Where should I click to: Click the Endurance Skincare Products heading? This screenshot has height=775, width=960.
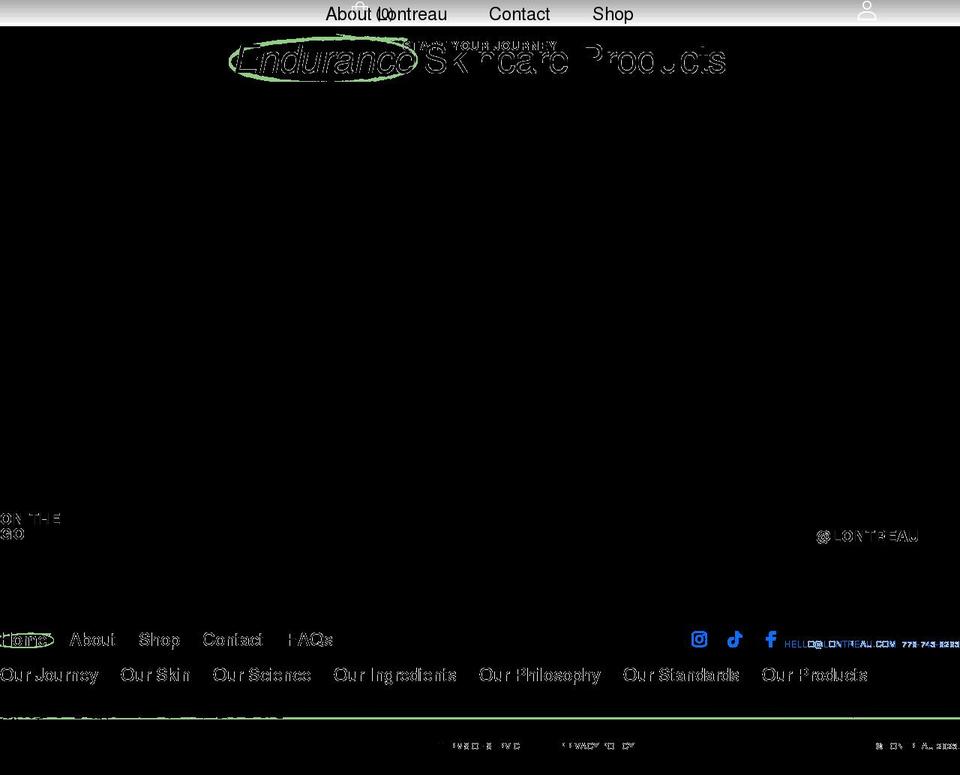coord(478,60)
